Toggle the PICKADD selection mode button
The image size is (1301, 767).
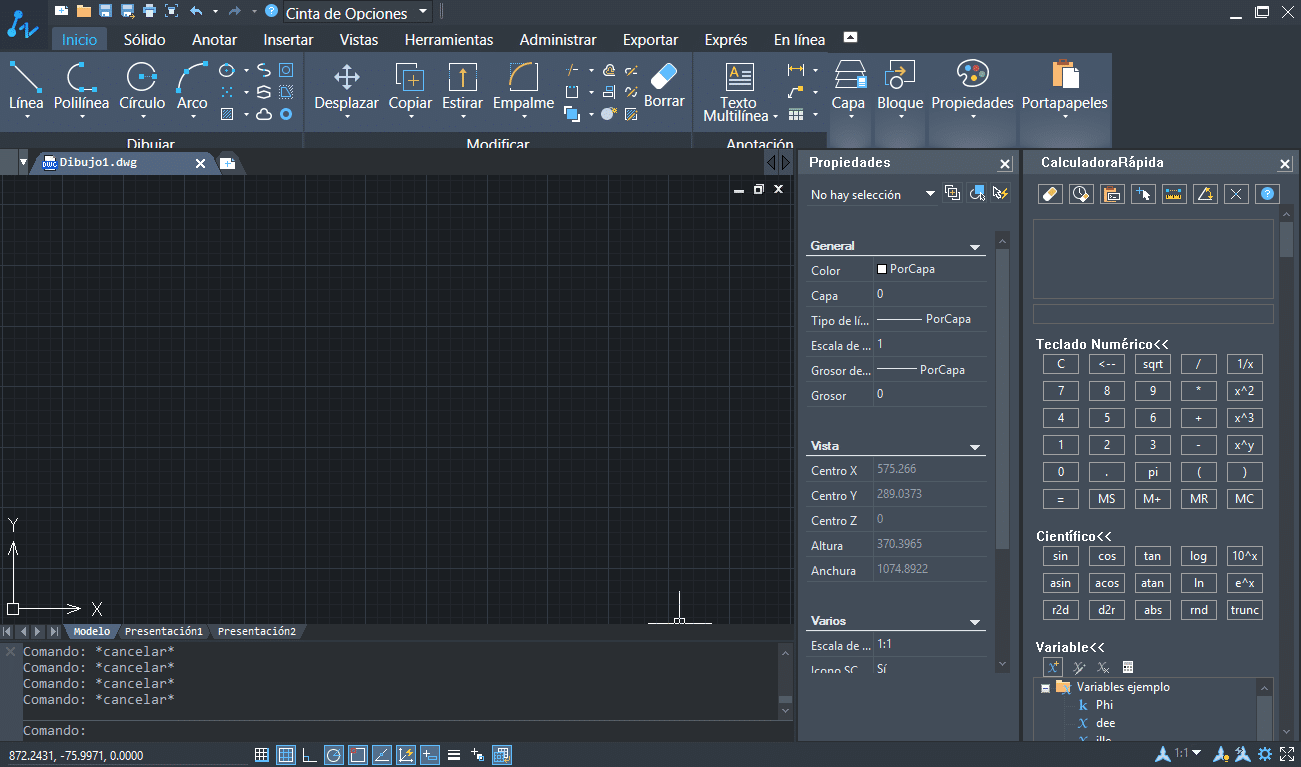(953, 193)
